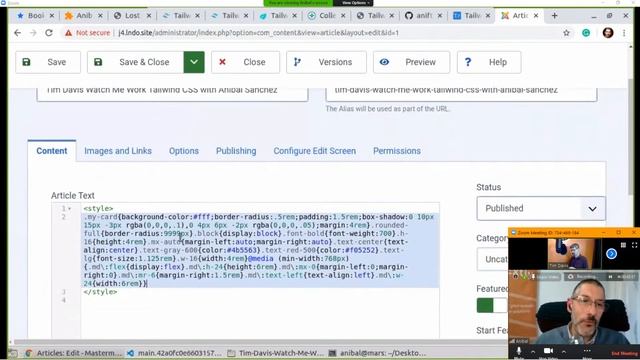
Task: Expand the Save & Close dropdown arrow
Action: (x=194, y=62)
